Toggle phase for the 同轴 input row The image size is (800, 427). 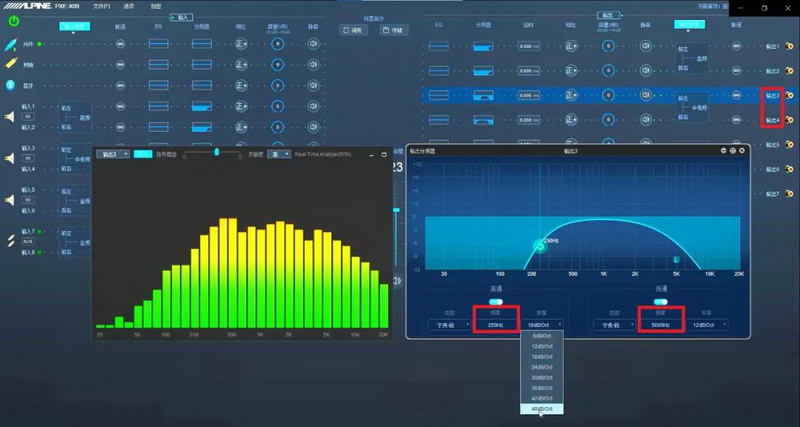(241, 65)
